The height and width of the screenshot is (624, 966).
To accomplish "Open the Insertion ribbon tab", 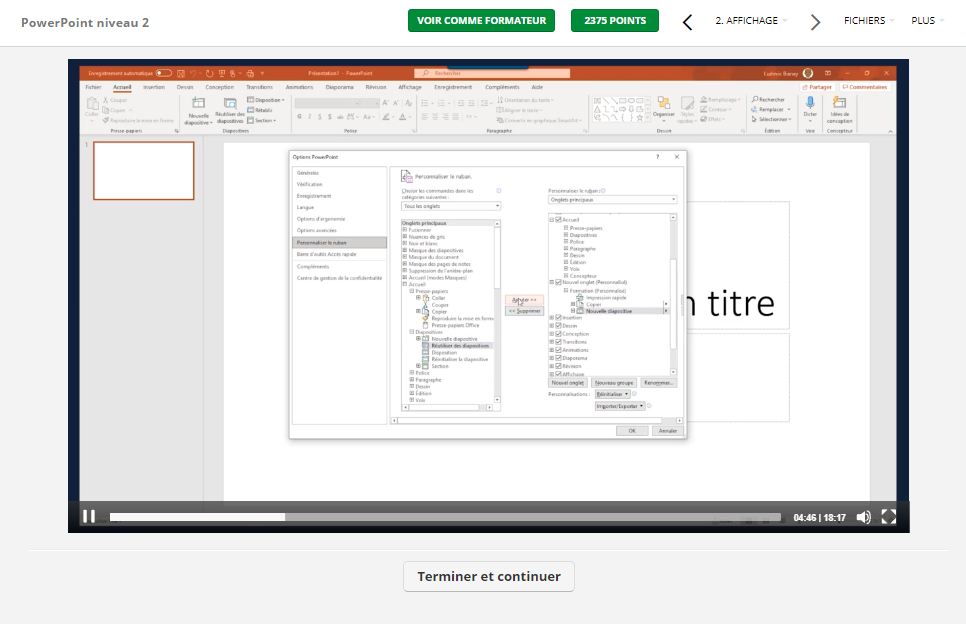I will (x=154, y=87).
